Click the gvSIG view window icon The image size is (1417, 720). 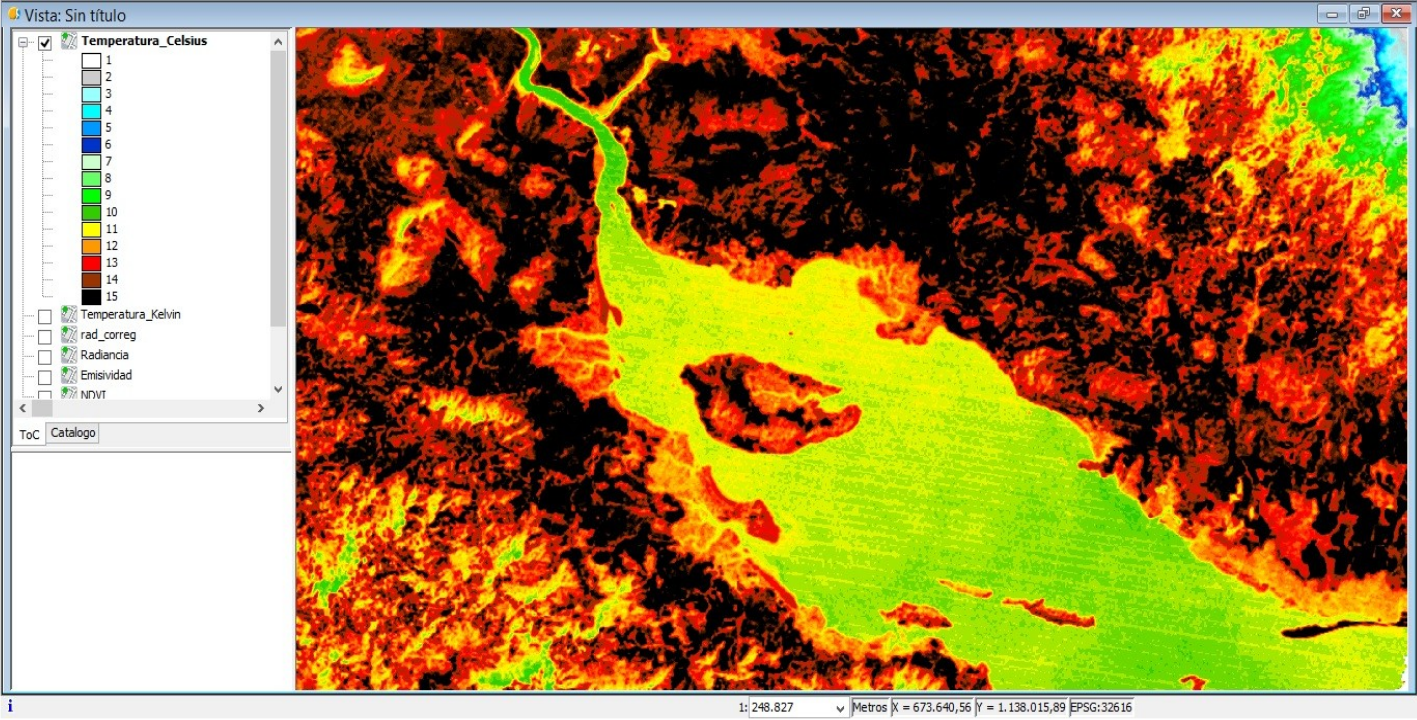pyautogui.click(x=13, y=15)
